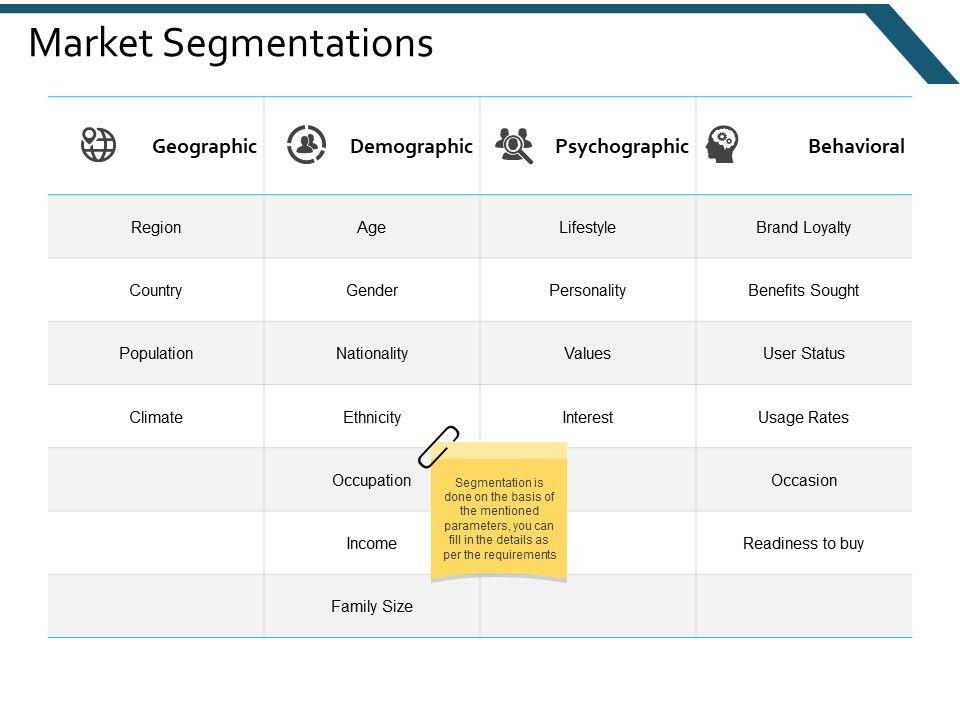This screenshot has height=720, width=960.
Task: Click the head with gears Behavioral icon
Action: click(x=721, y=145)
